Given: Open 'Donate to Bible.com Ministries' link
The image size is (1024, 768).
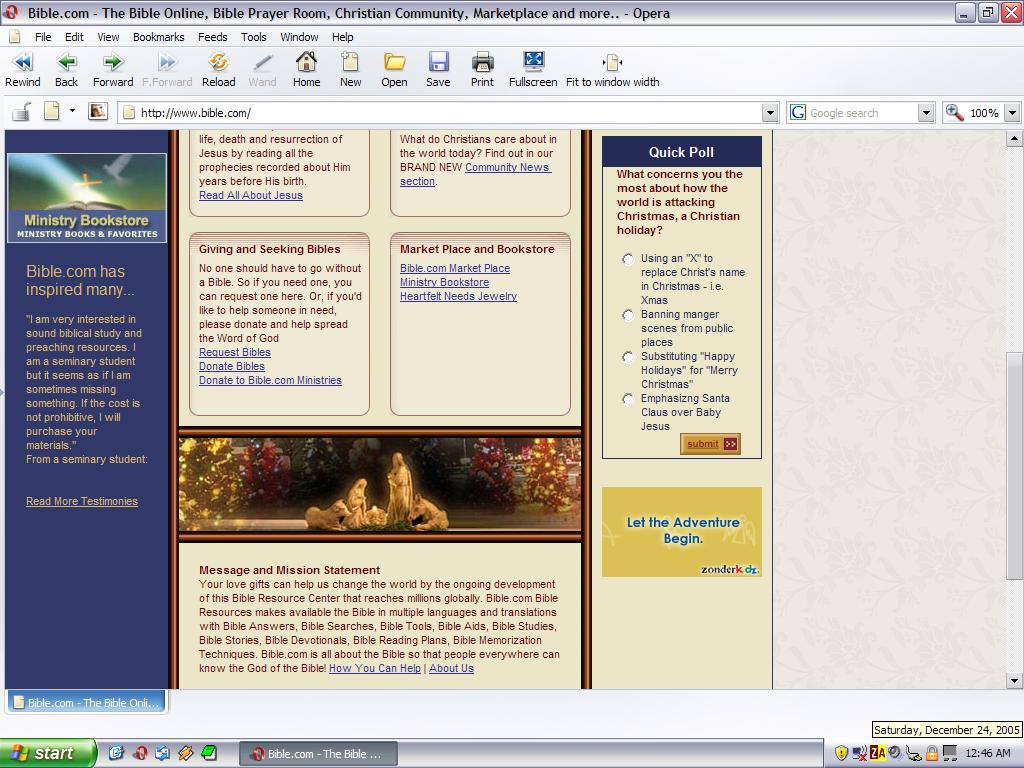Looking at the screenshot, I should tap(270, 380).
